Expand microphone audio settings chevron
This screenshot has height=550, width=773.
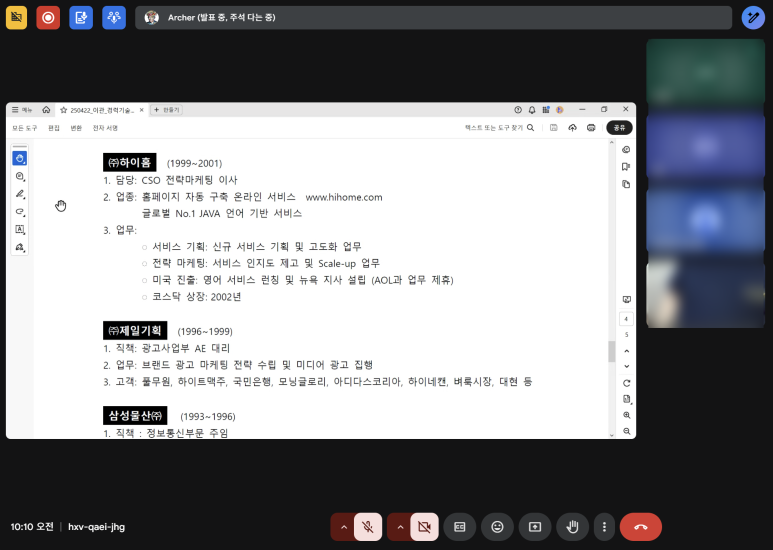click(344, 527)
